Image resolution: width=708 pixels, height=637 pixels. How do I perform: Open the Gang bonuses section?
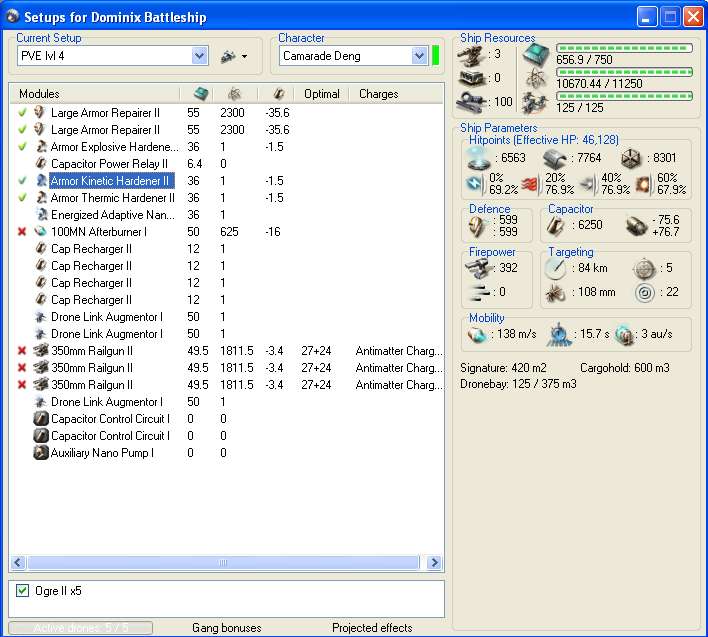tap(227, 628)
